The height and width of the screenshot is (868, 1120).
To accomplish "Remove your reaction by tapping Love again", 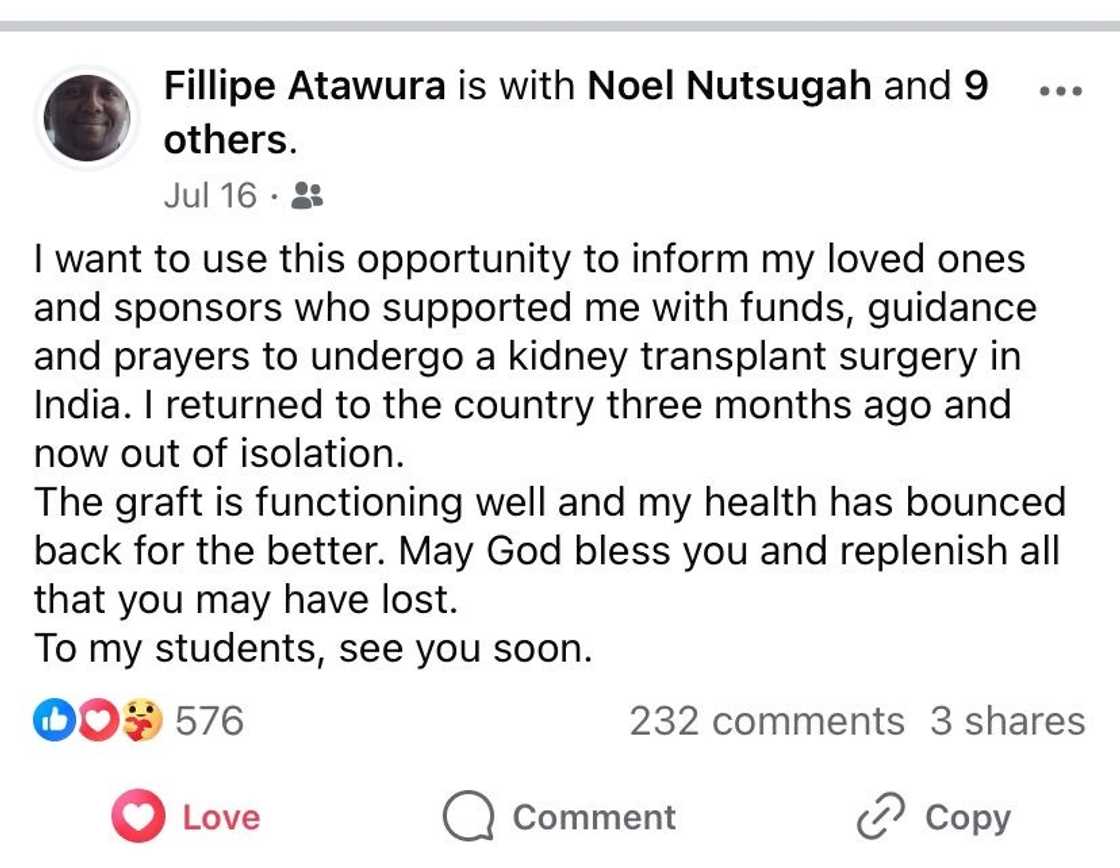I will 186,817.
